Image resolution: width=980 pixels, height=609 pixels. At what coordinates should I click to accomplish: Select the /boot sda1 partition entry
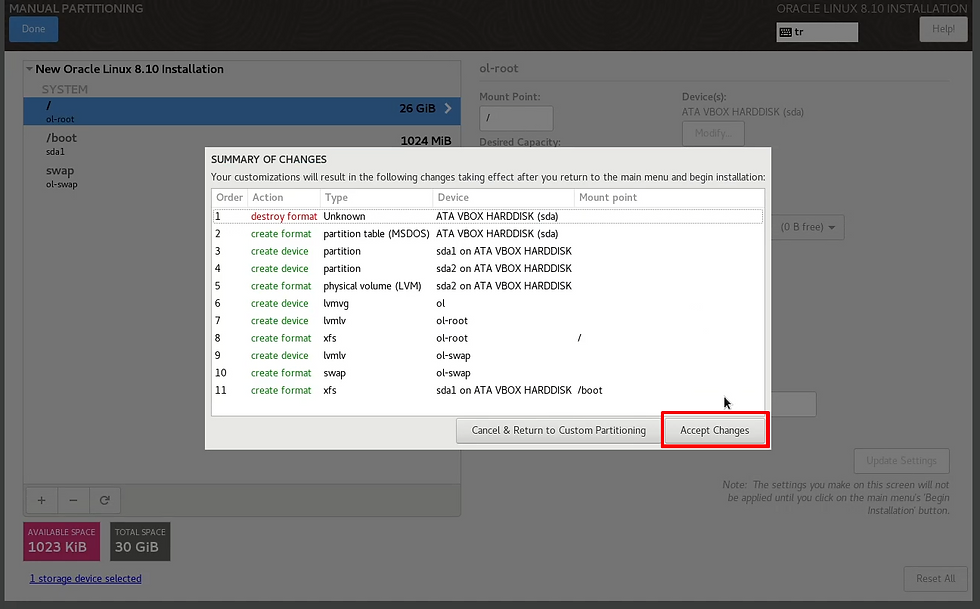[242, 144]
